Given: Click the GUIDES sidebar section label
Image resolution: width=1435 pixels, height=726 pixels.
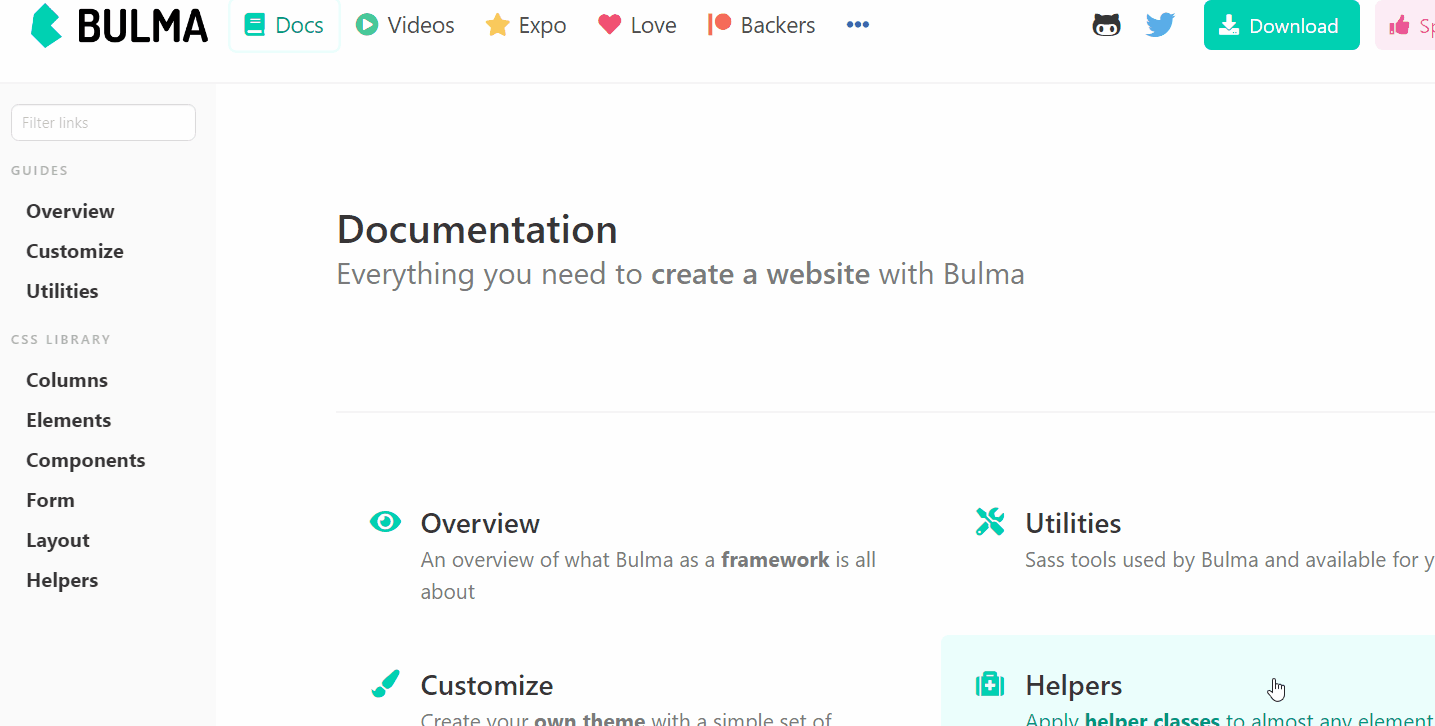Looking at the screenshot, I should (40, 171).
